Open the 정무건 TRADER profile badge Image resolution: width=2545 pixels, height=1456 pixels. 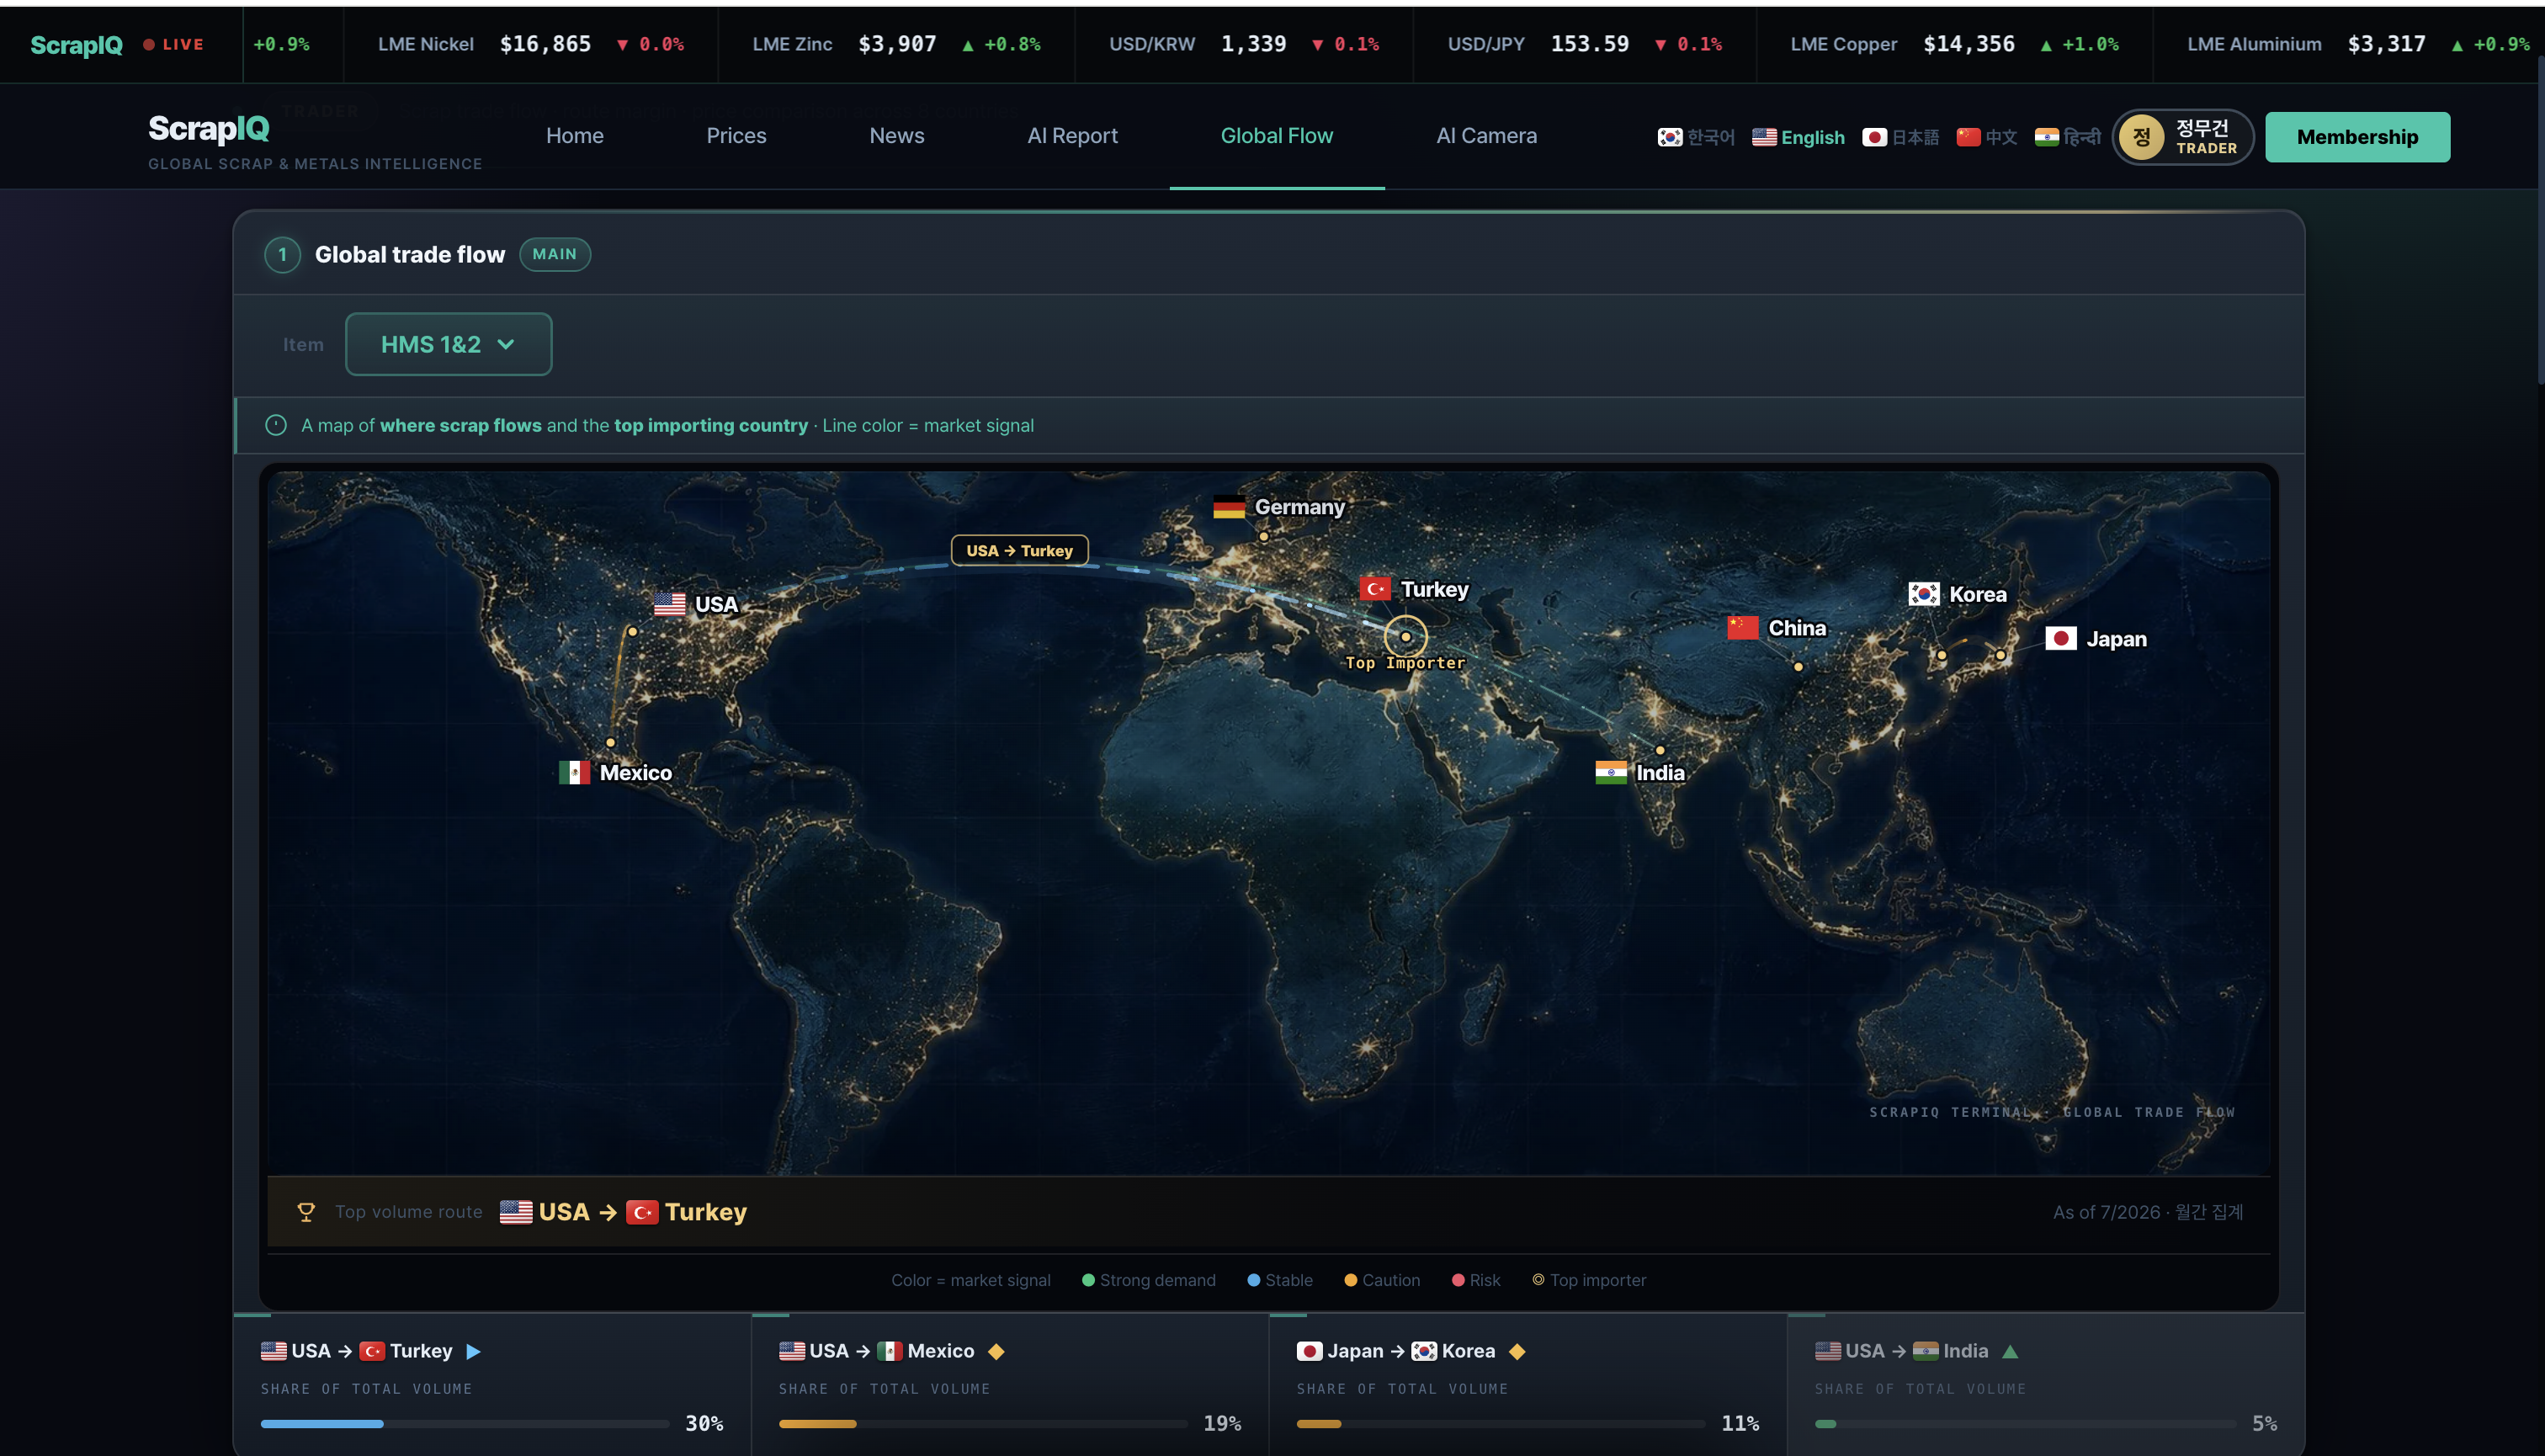coord(2183,137)
